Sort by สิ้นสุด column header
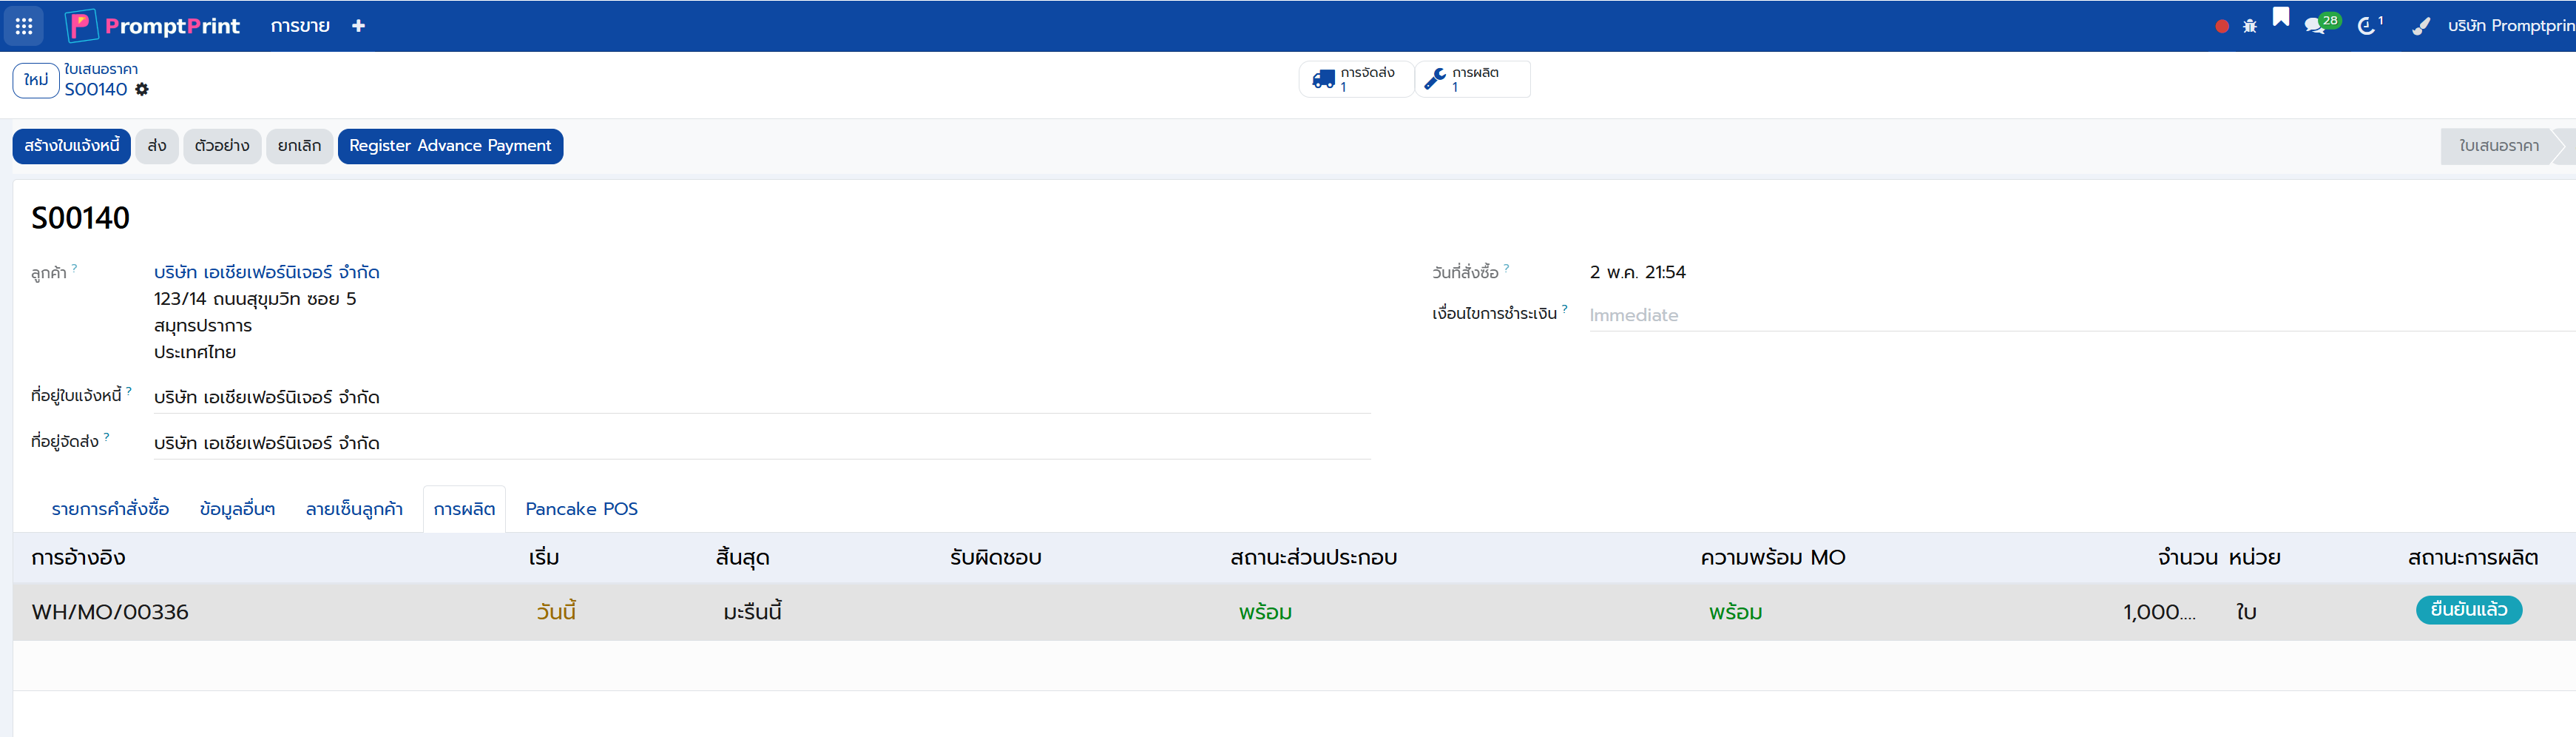2576x737 pixels. pos(743,558)
